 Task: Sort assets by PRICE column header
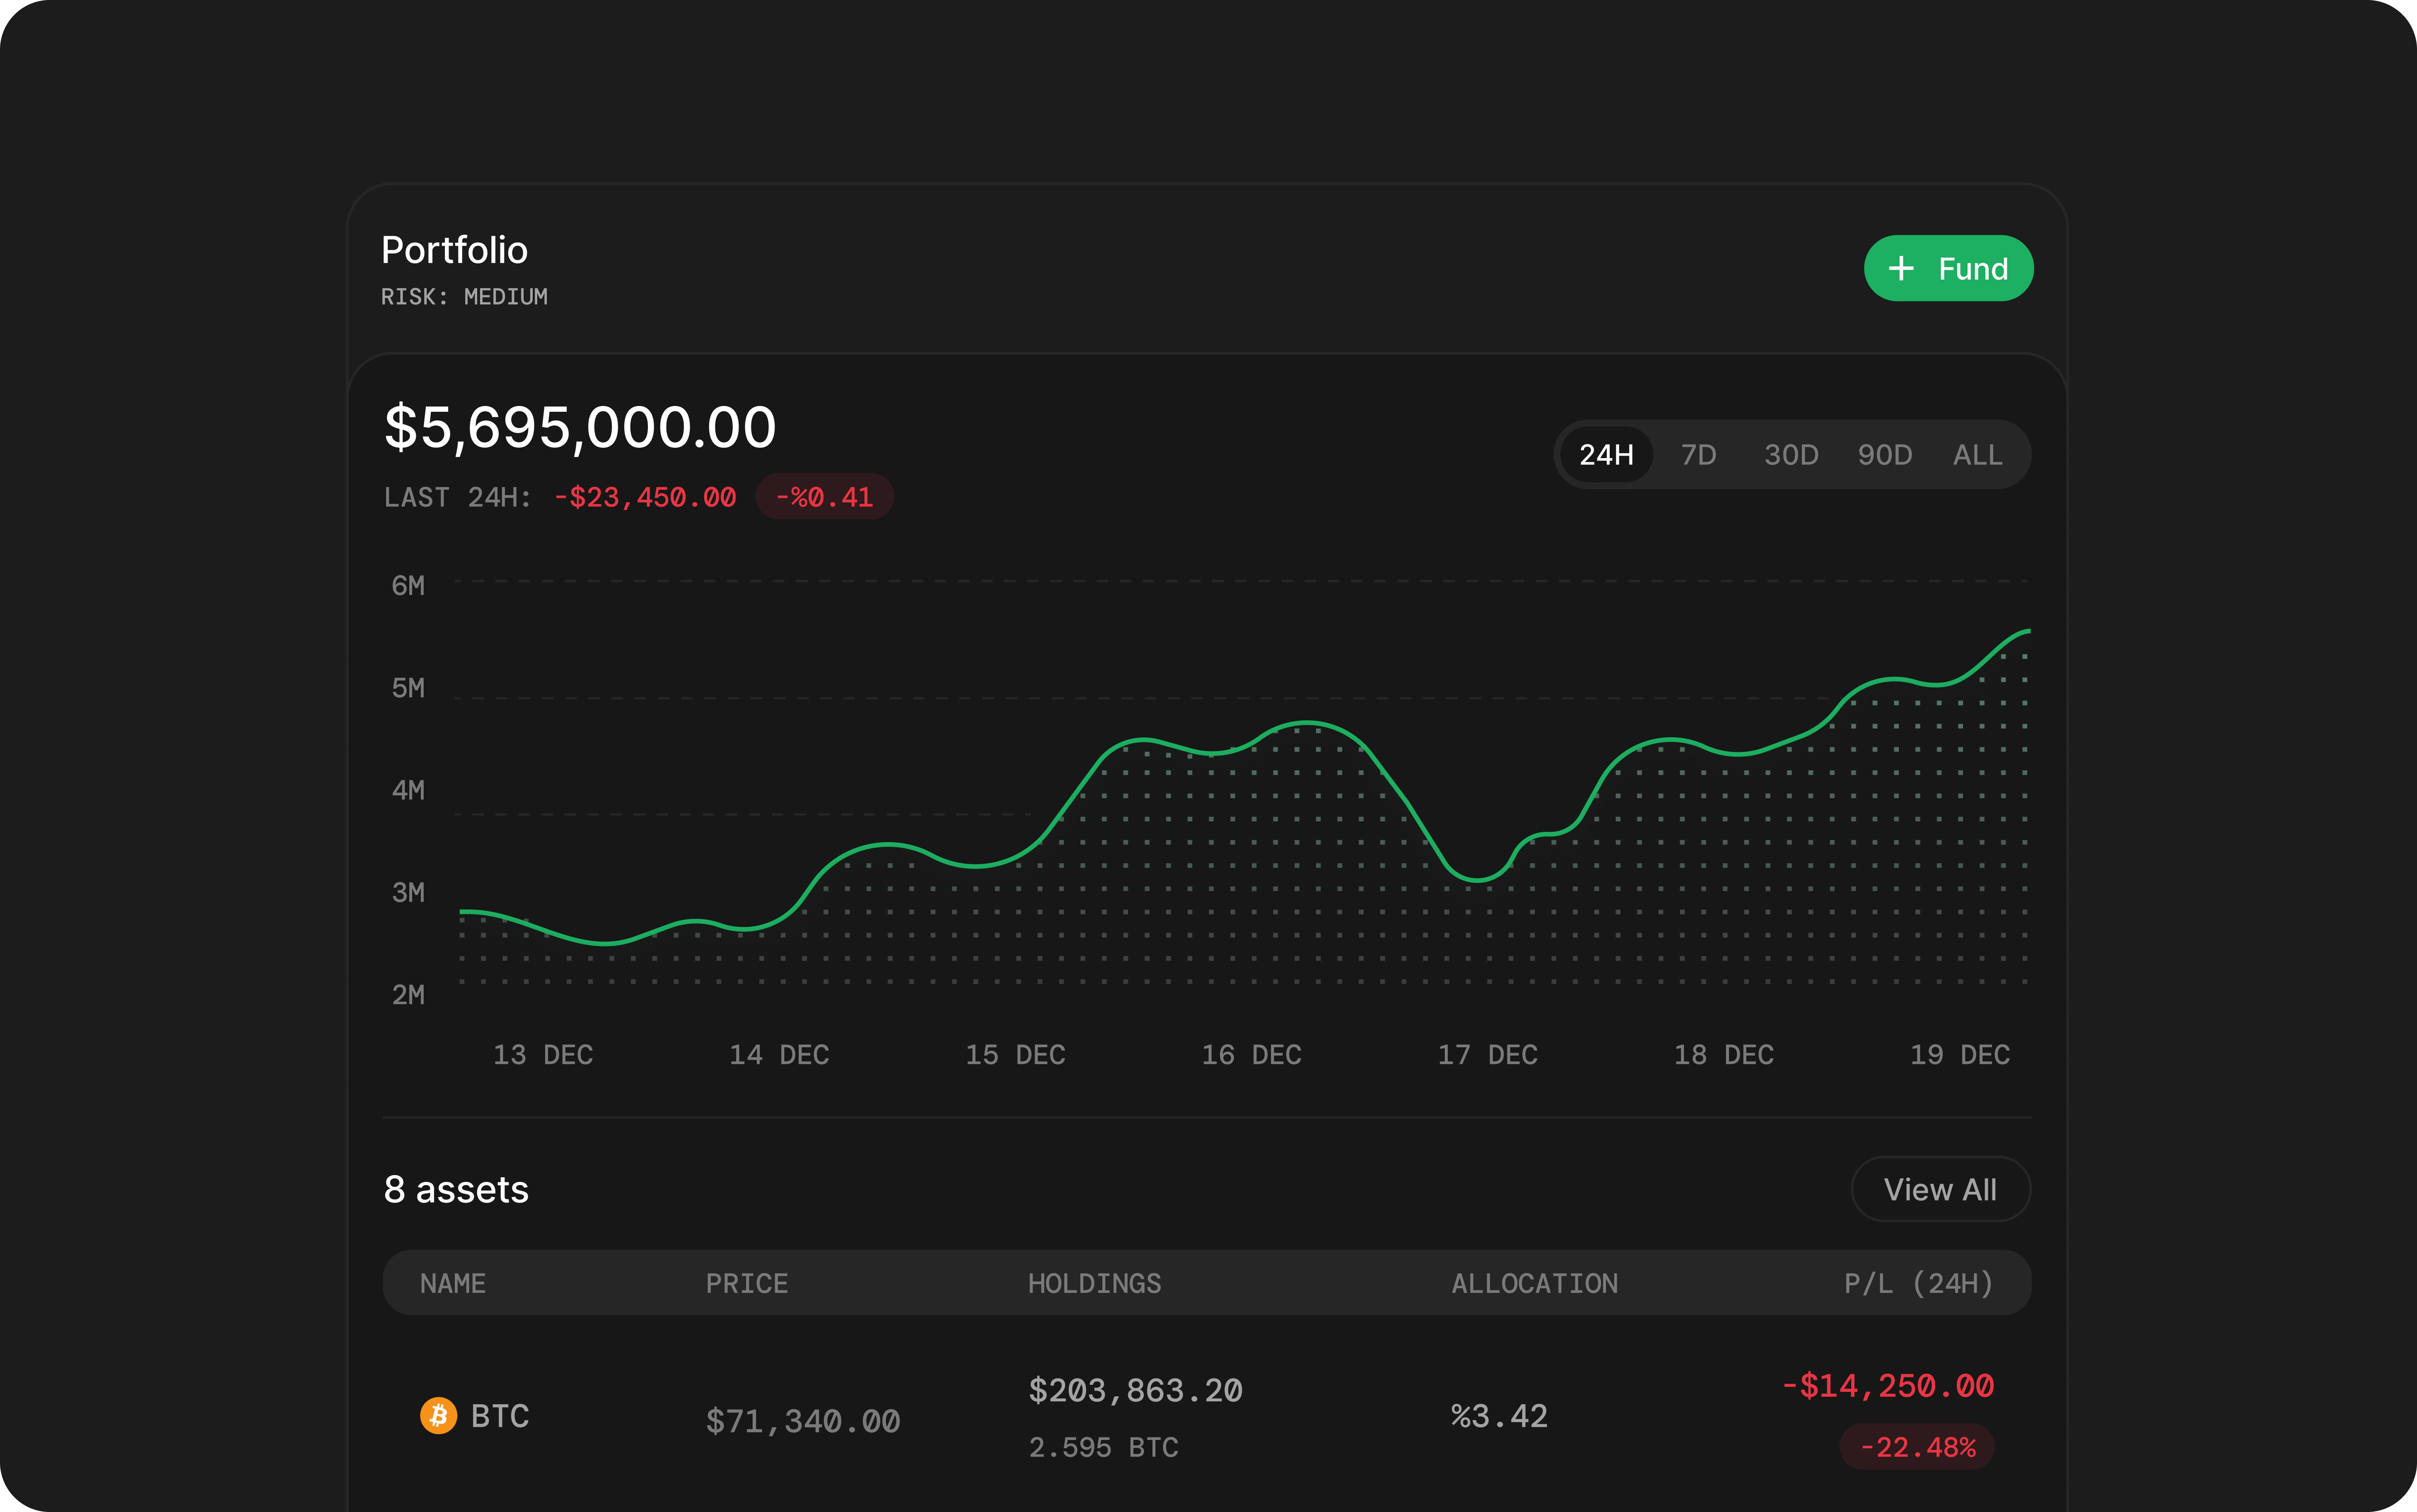[746, 1283]
